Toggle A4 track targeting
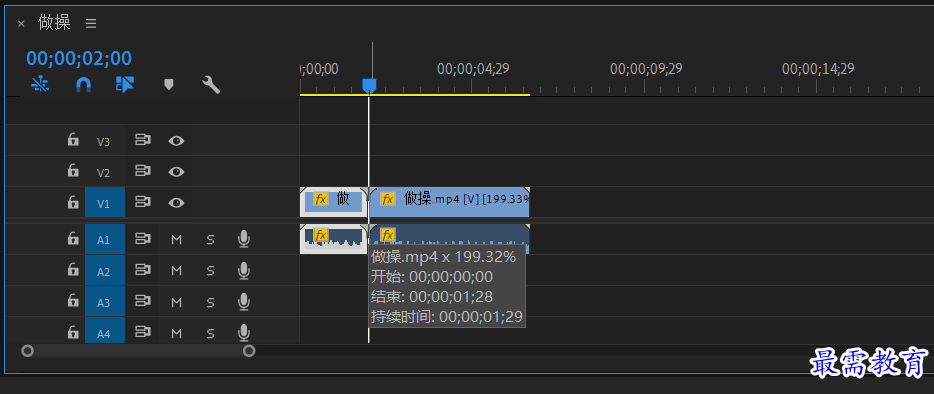The width and height of the screenshot is (934, 394). coord(105,331)
